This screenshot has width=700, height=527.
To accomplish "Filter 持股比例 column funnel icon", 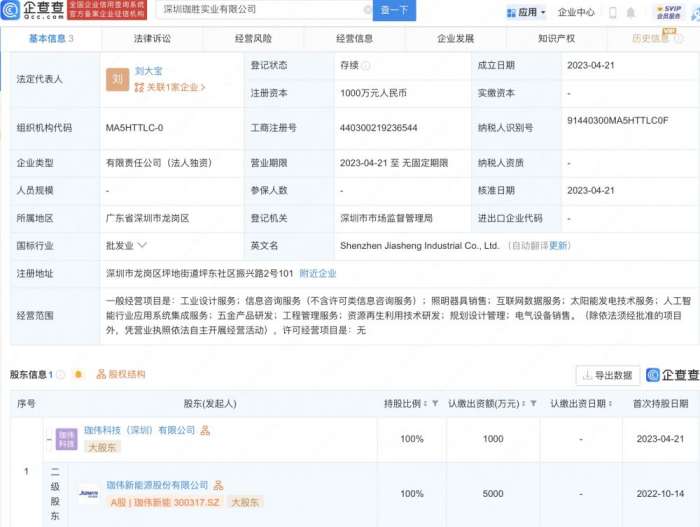I will (435, 404).
